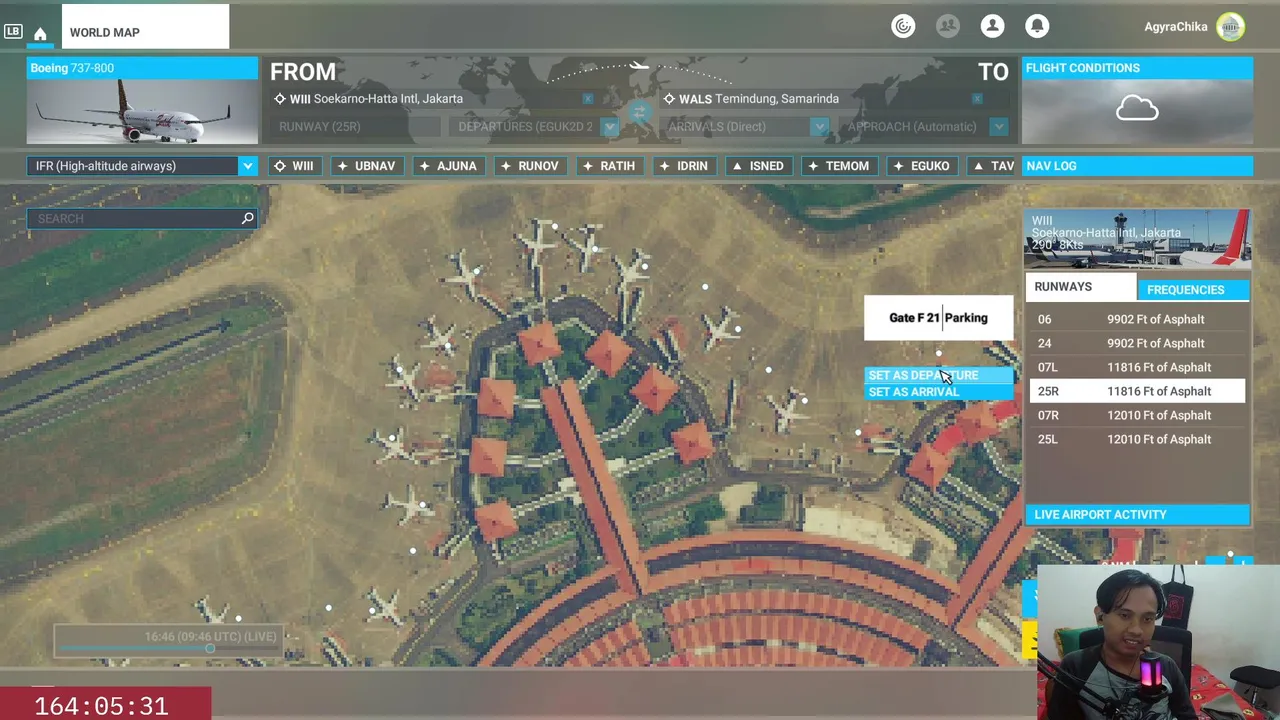Screen dimensions: 1280x720
Task: Click the map Search input field
Action: pyautogui.click(x=142, y=218)
